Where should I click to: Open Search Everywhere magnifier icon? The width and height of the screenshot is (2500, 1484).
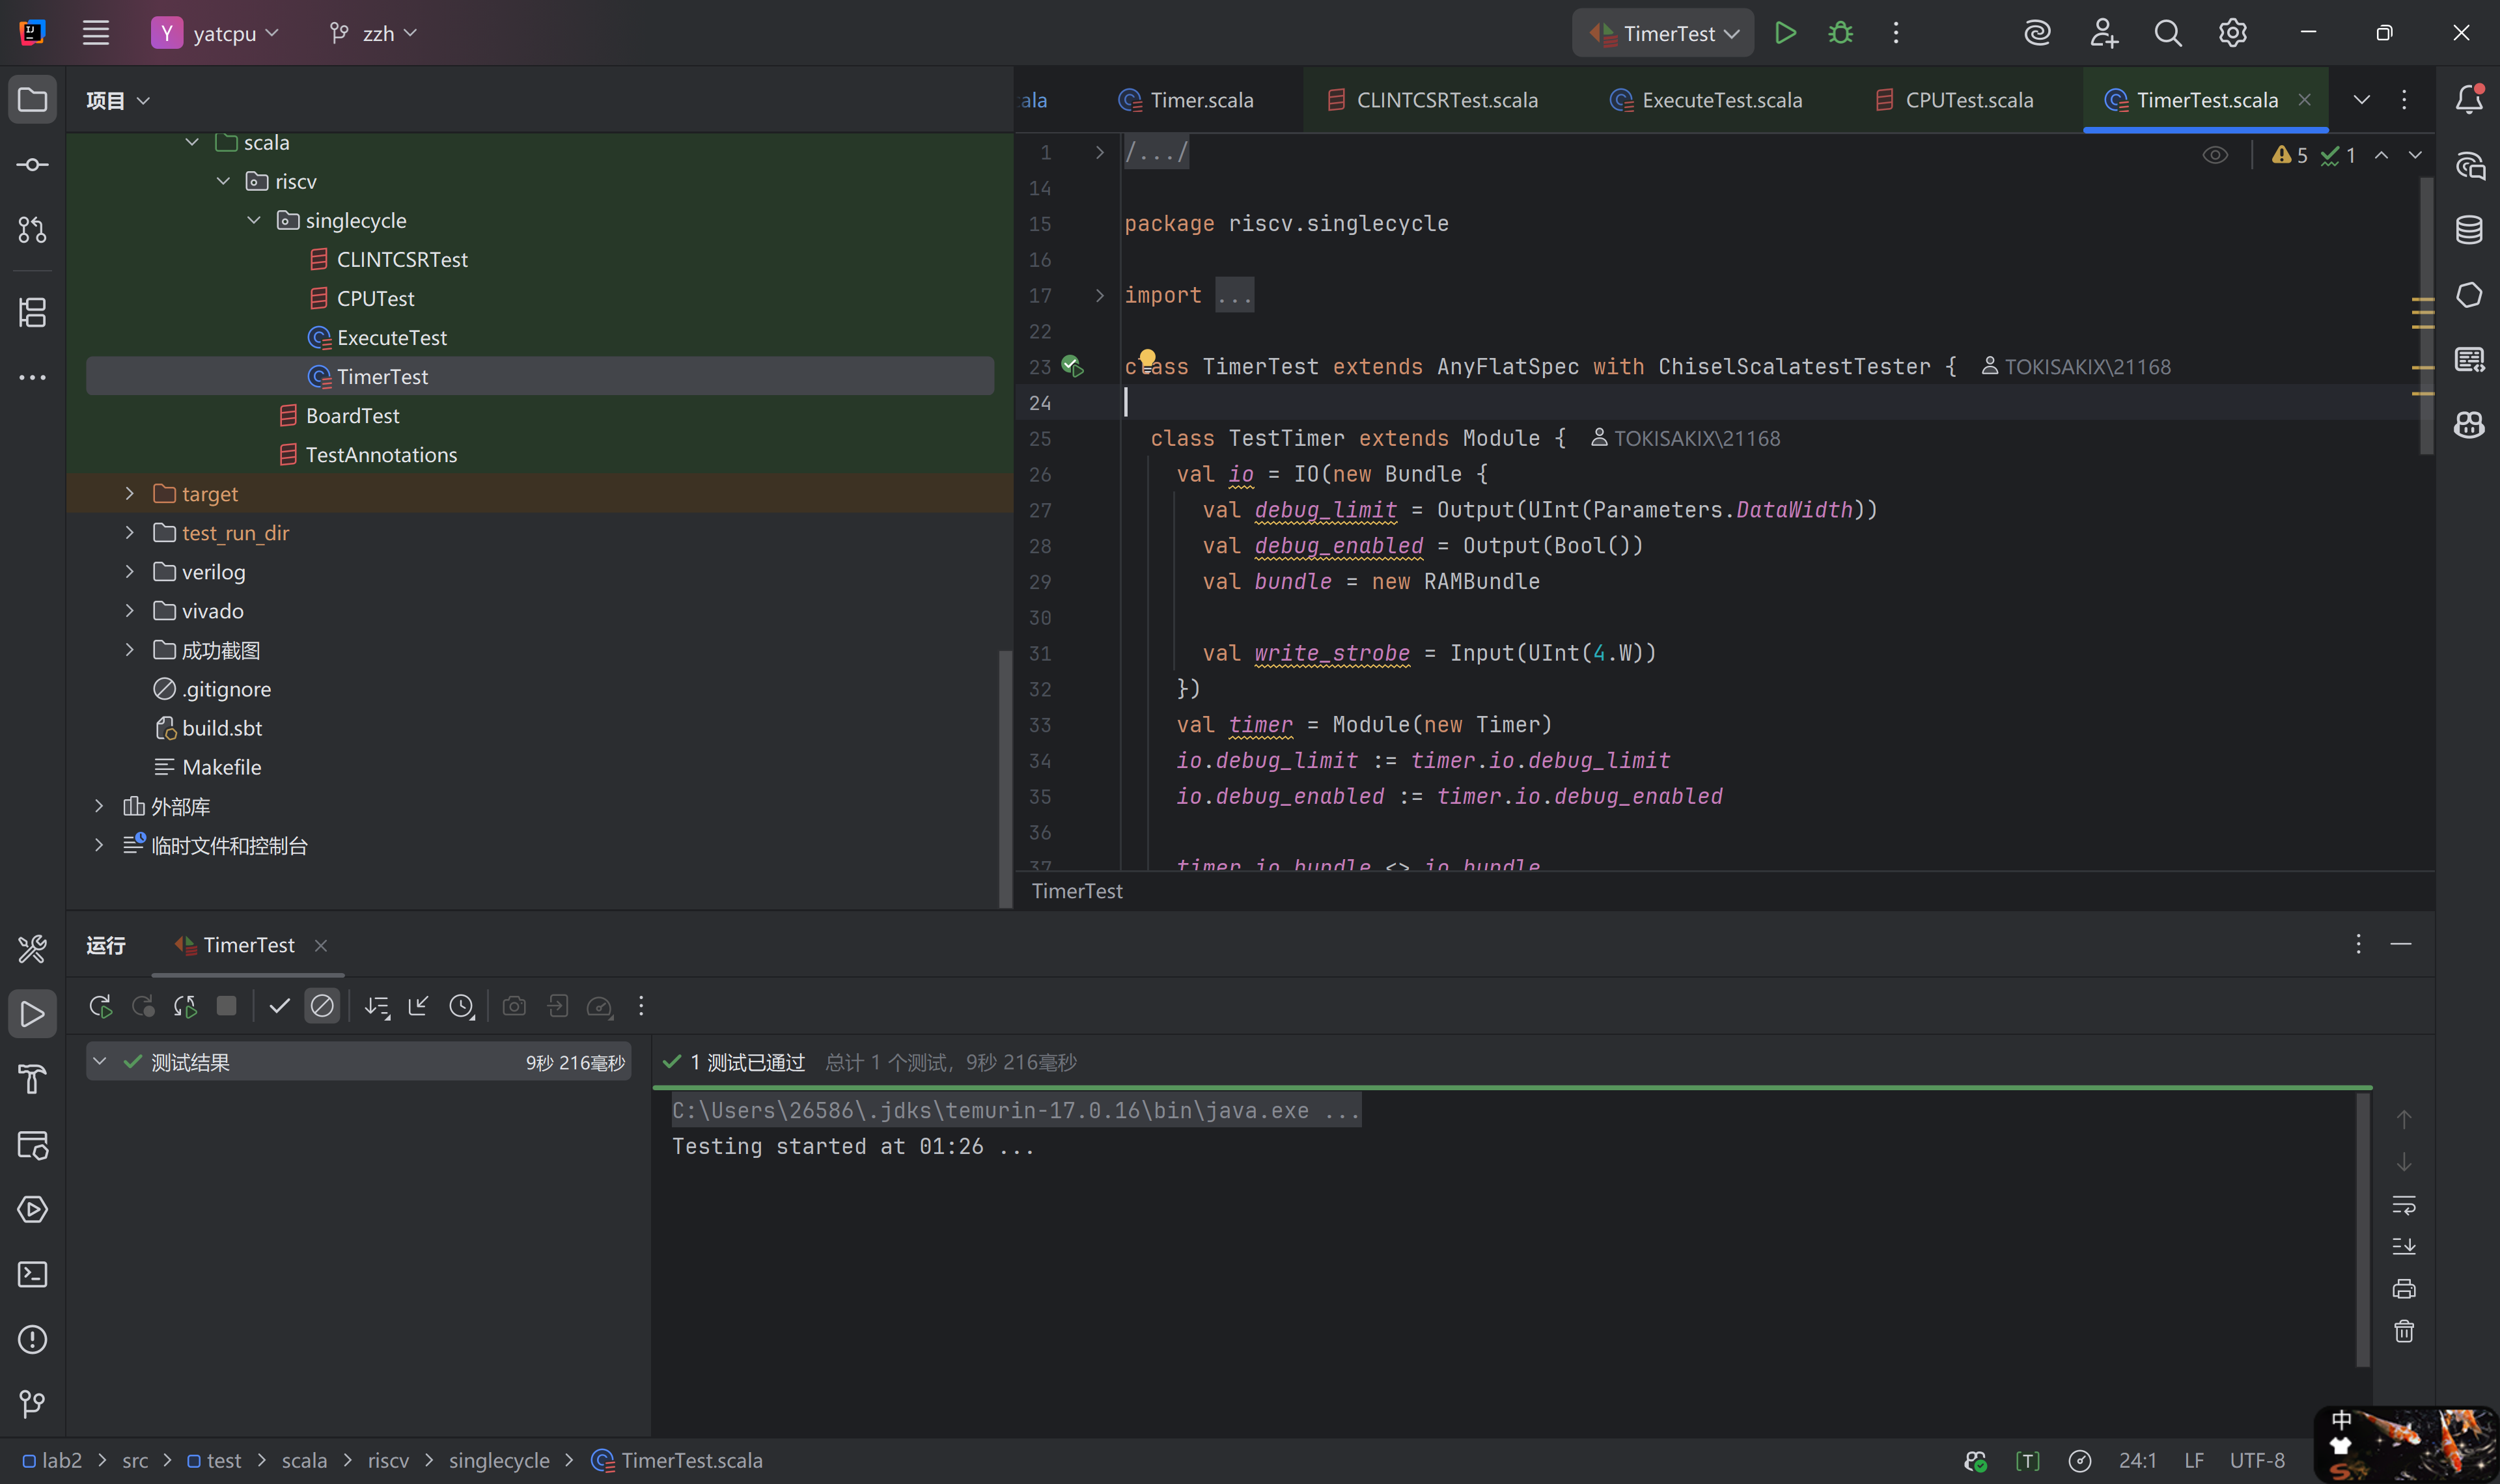point(2167,33)
